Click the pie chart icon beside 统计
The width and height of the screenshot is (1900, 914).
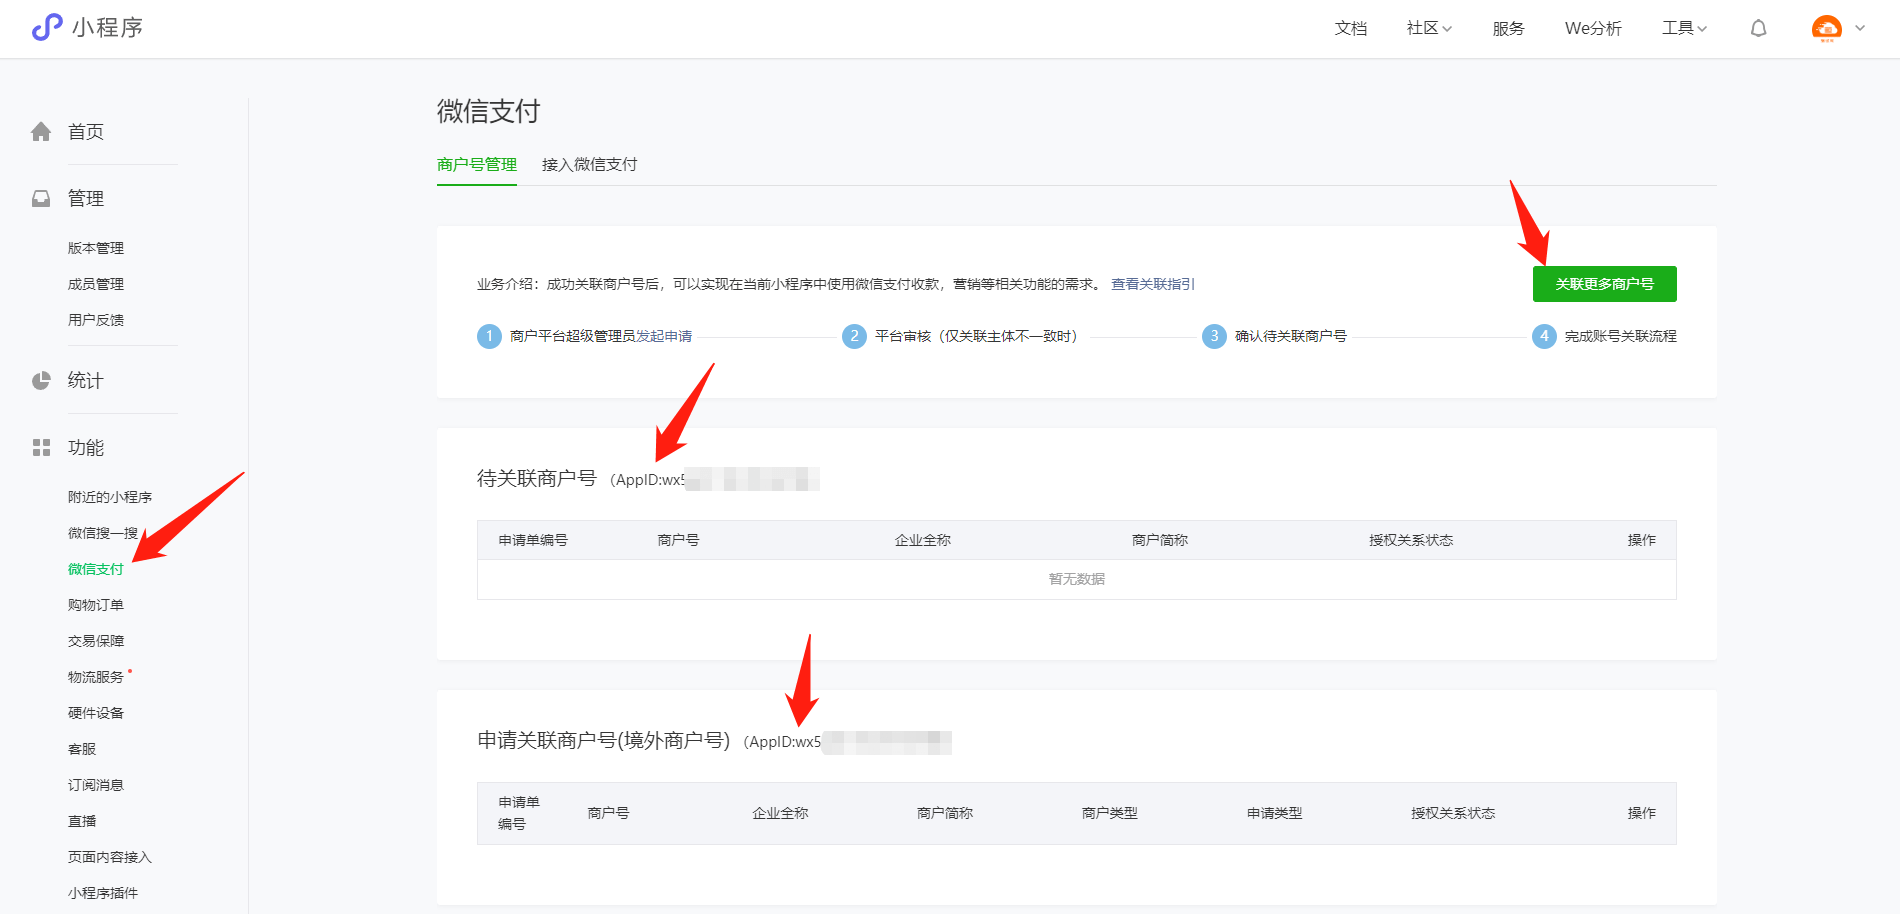click(41, 381)
